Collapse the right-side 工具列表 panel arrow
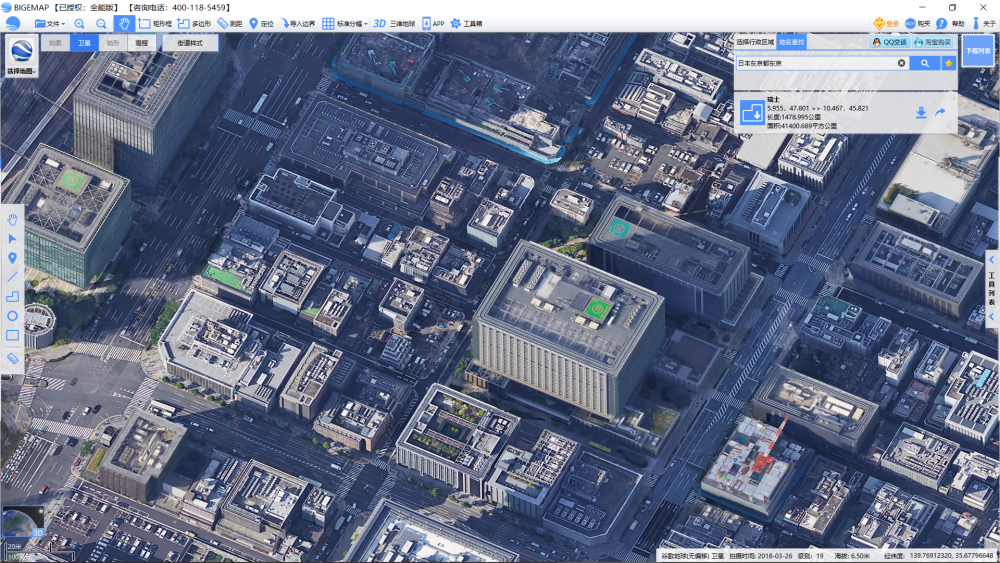This screenshot has height=563, width=1000. (991, 260)
